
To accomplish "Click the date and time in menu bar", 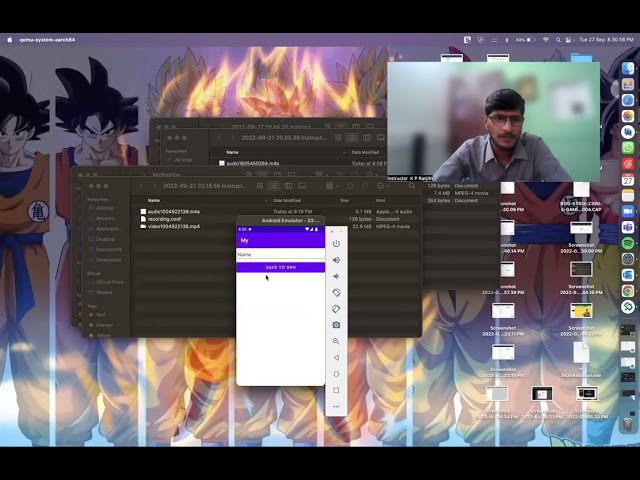I will click(606, 40).
